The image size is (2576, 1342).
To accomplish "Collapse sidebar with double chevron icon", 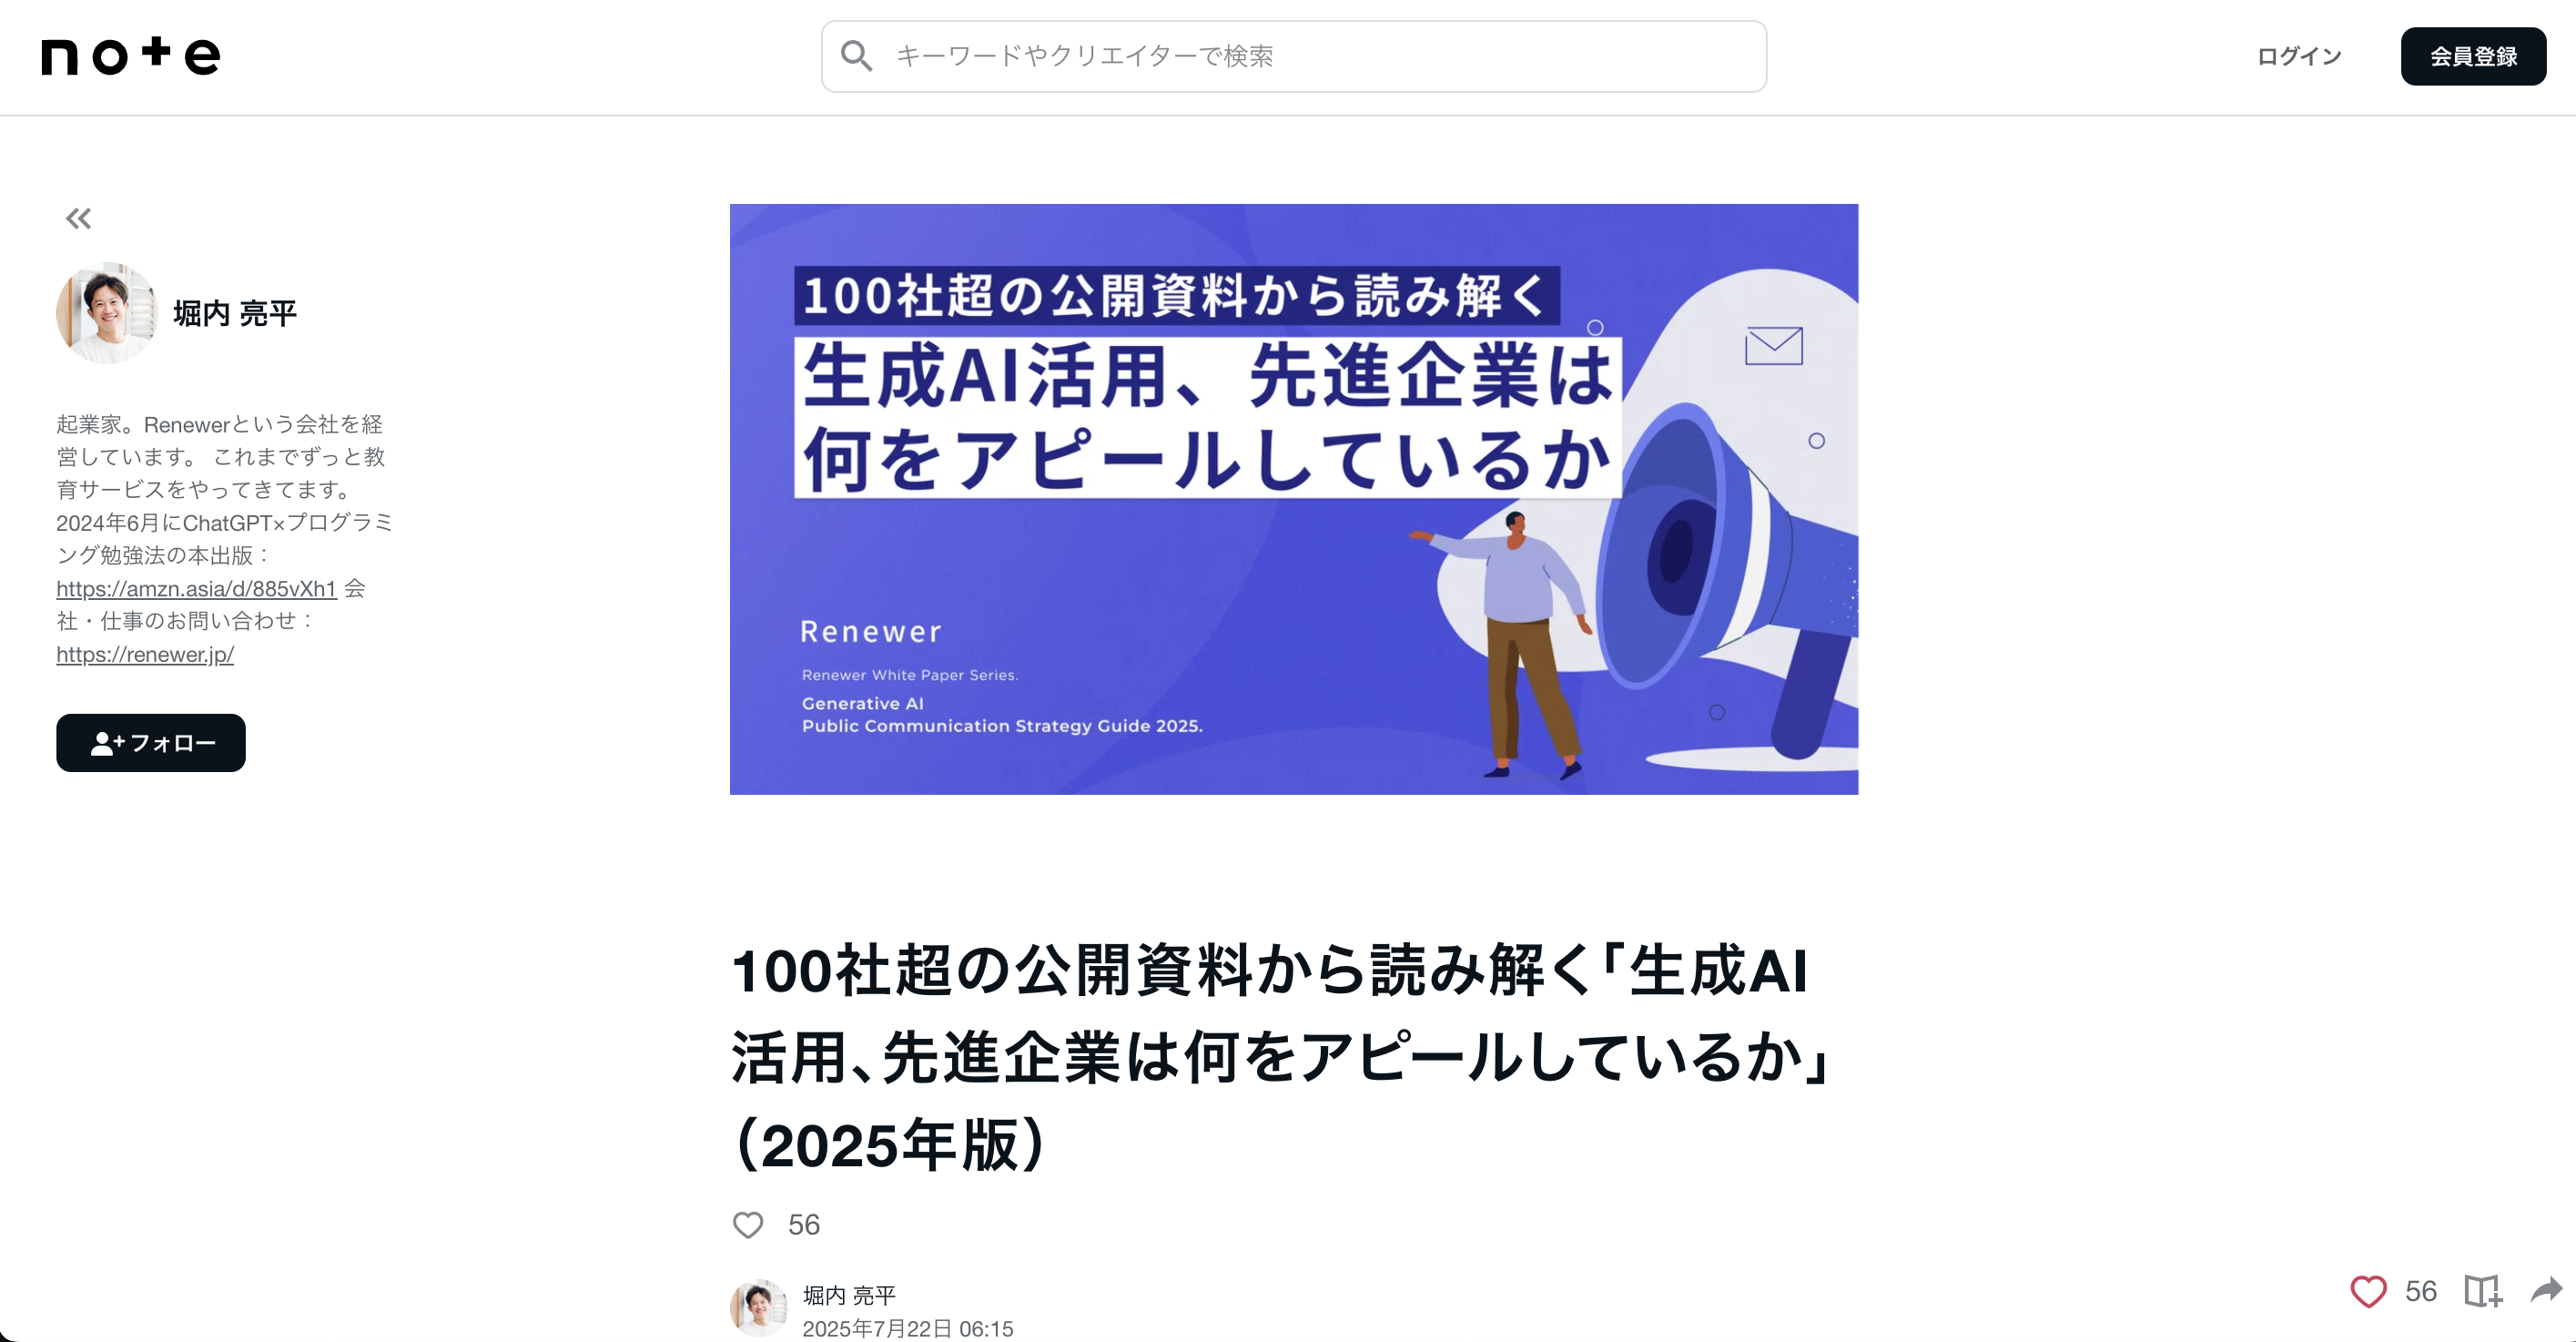I will 78,218.
